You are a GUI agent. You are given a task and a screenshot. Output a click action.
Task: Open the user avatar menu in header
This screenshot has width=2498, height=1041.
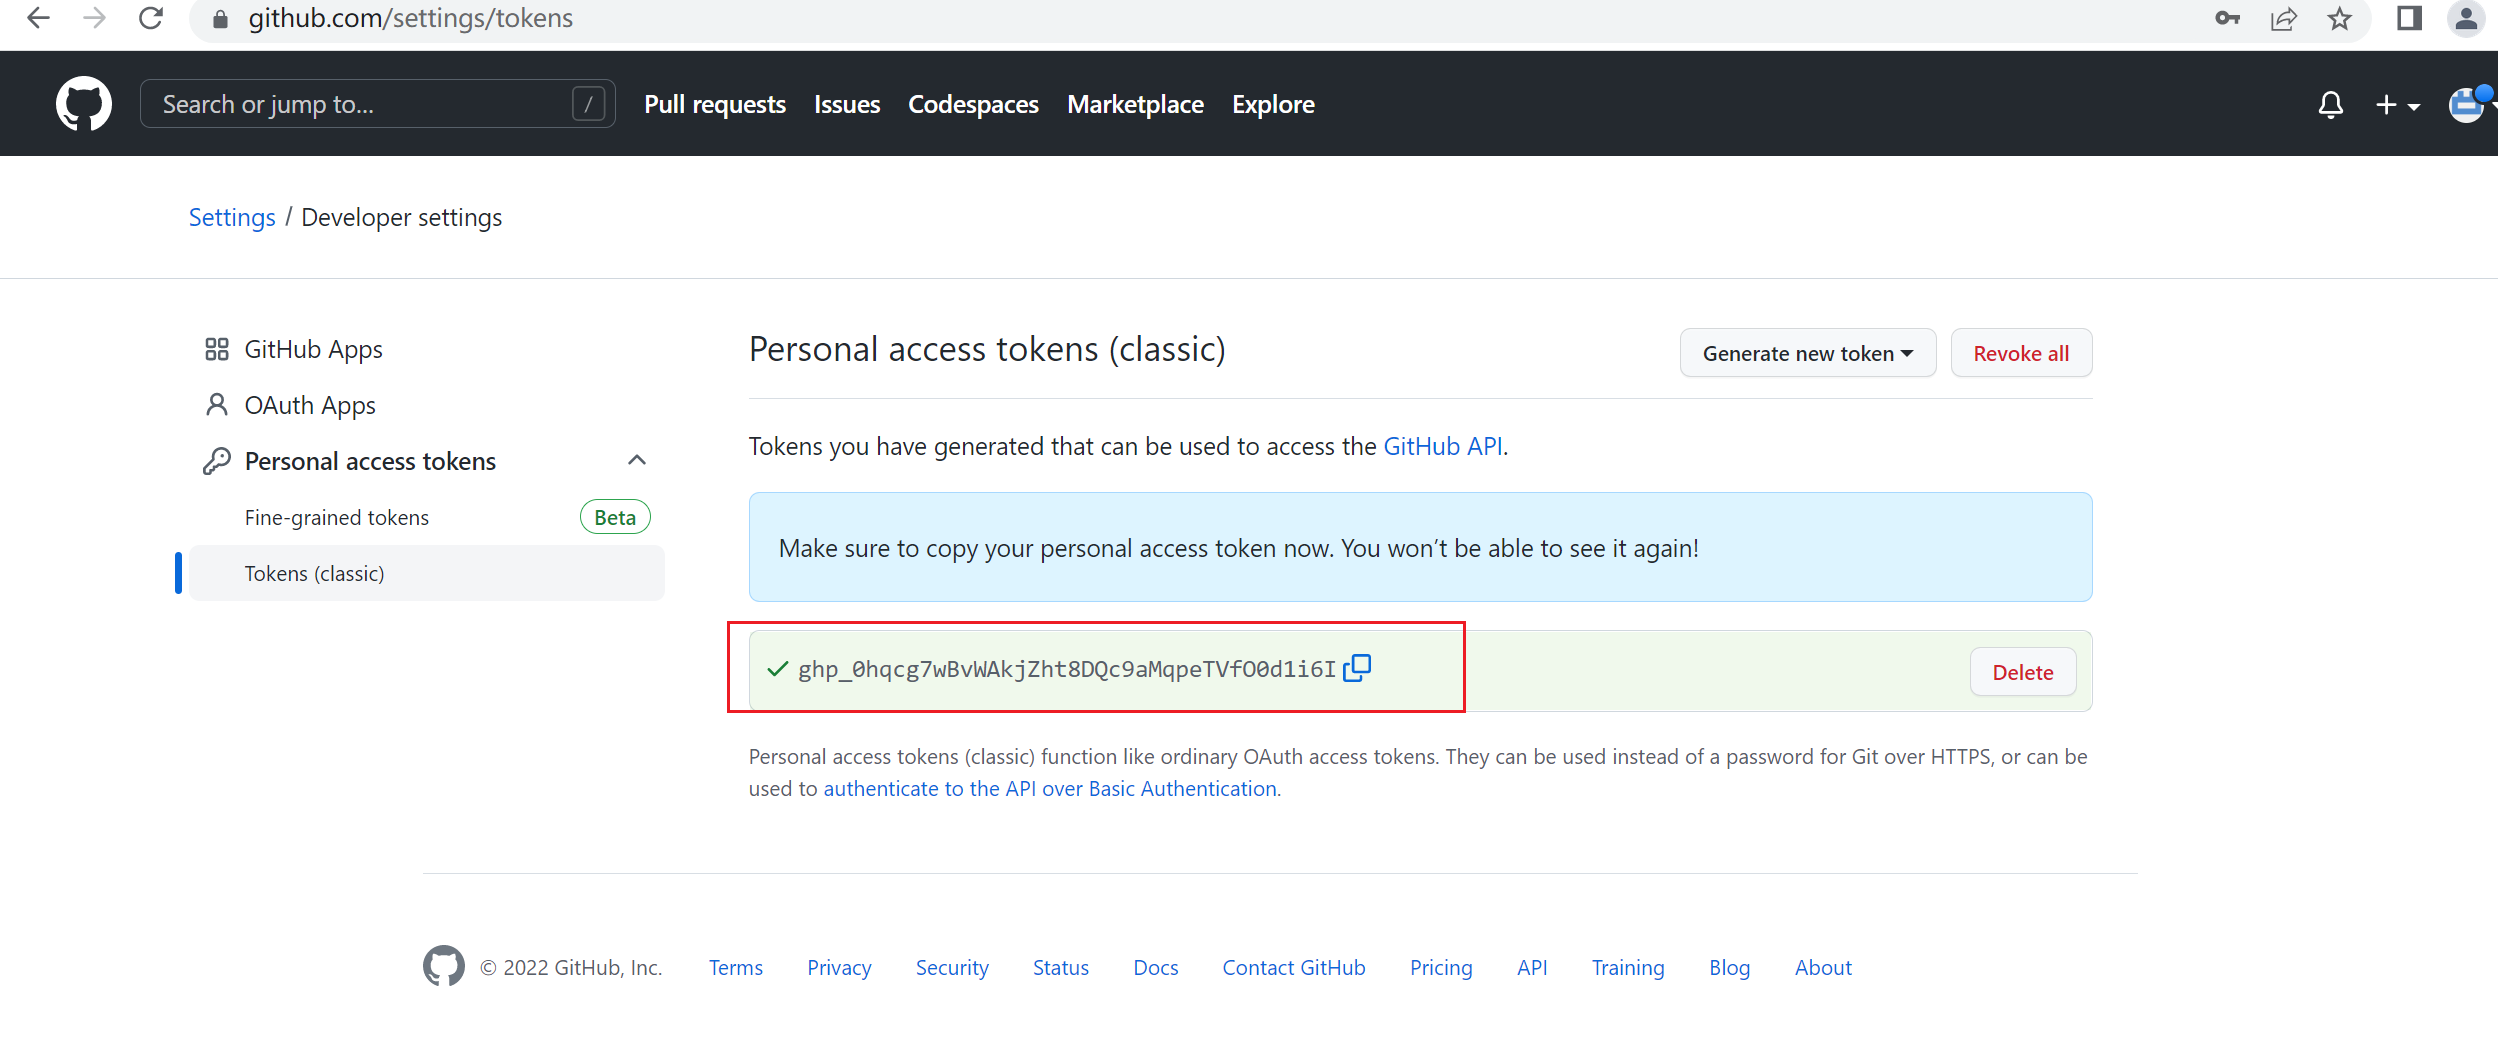click(x=2469, y=104)
